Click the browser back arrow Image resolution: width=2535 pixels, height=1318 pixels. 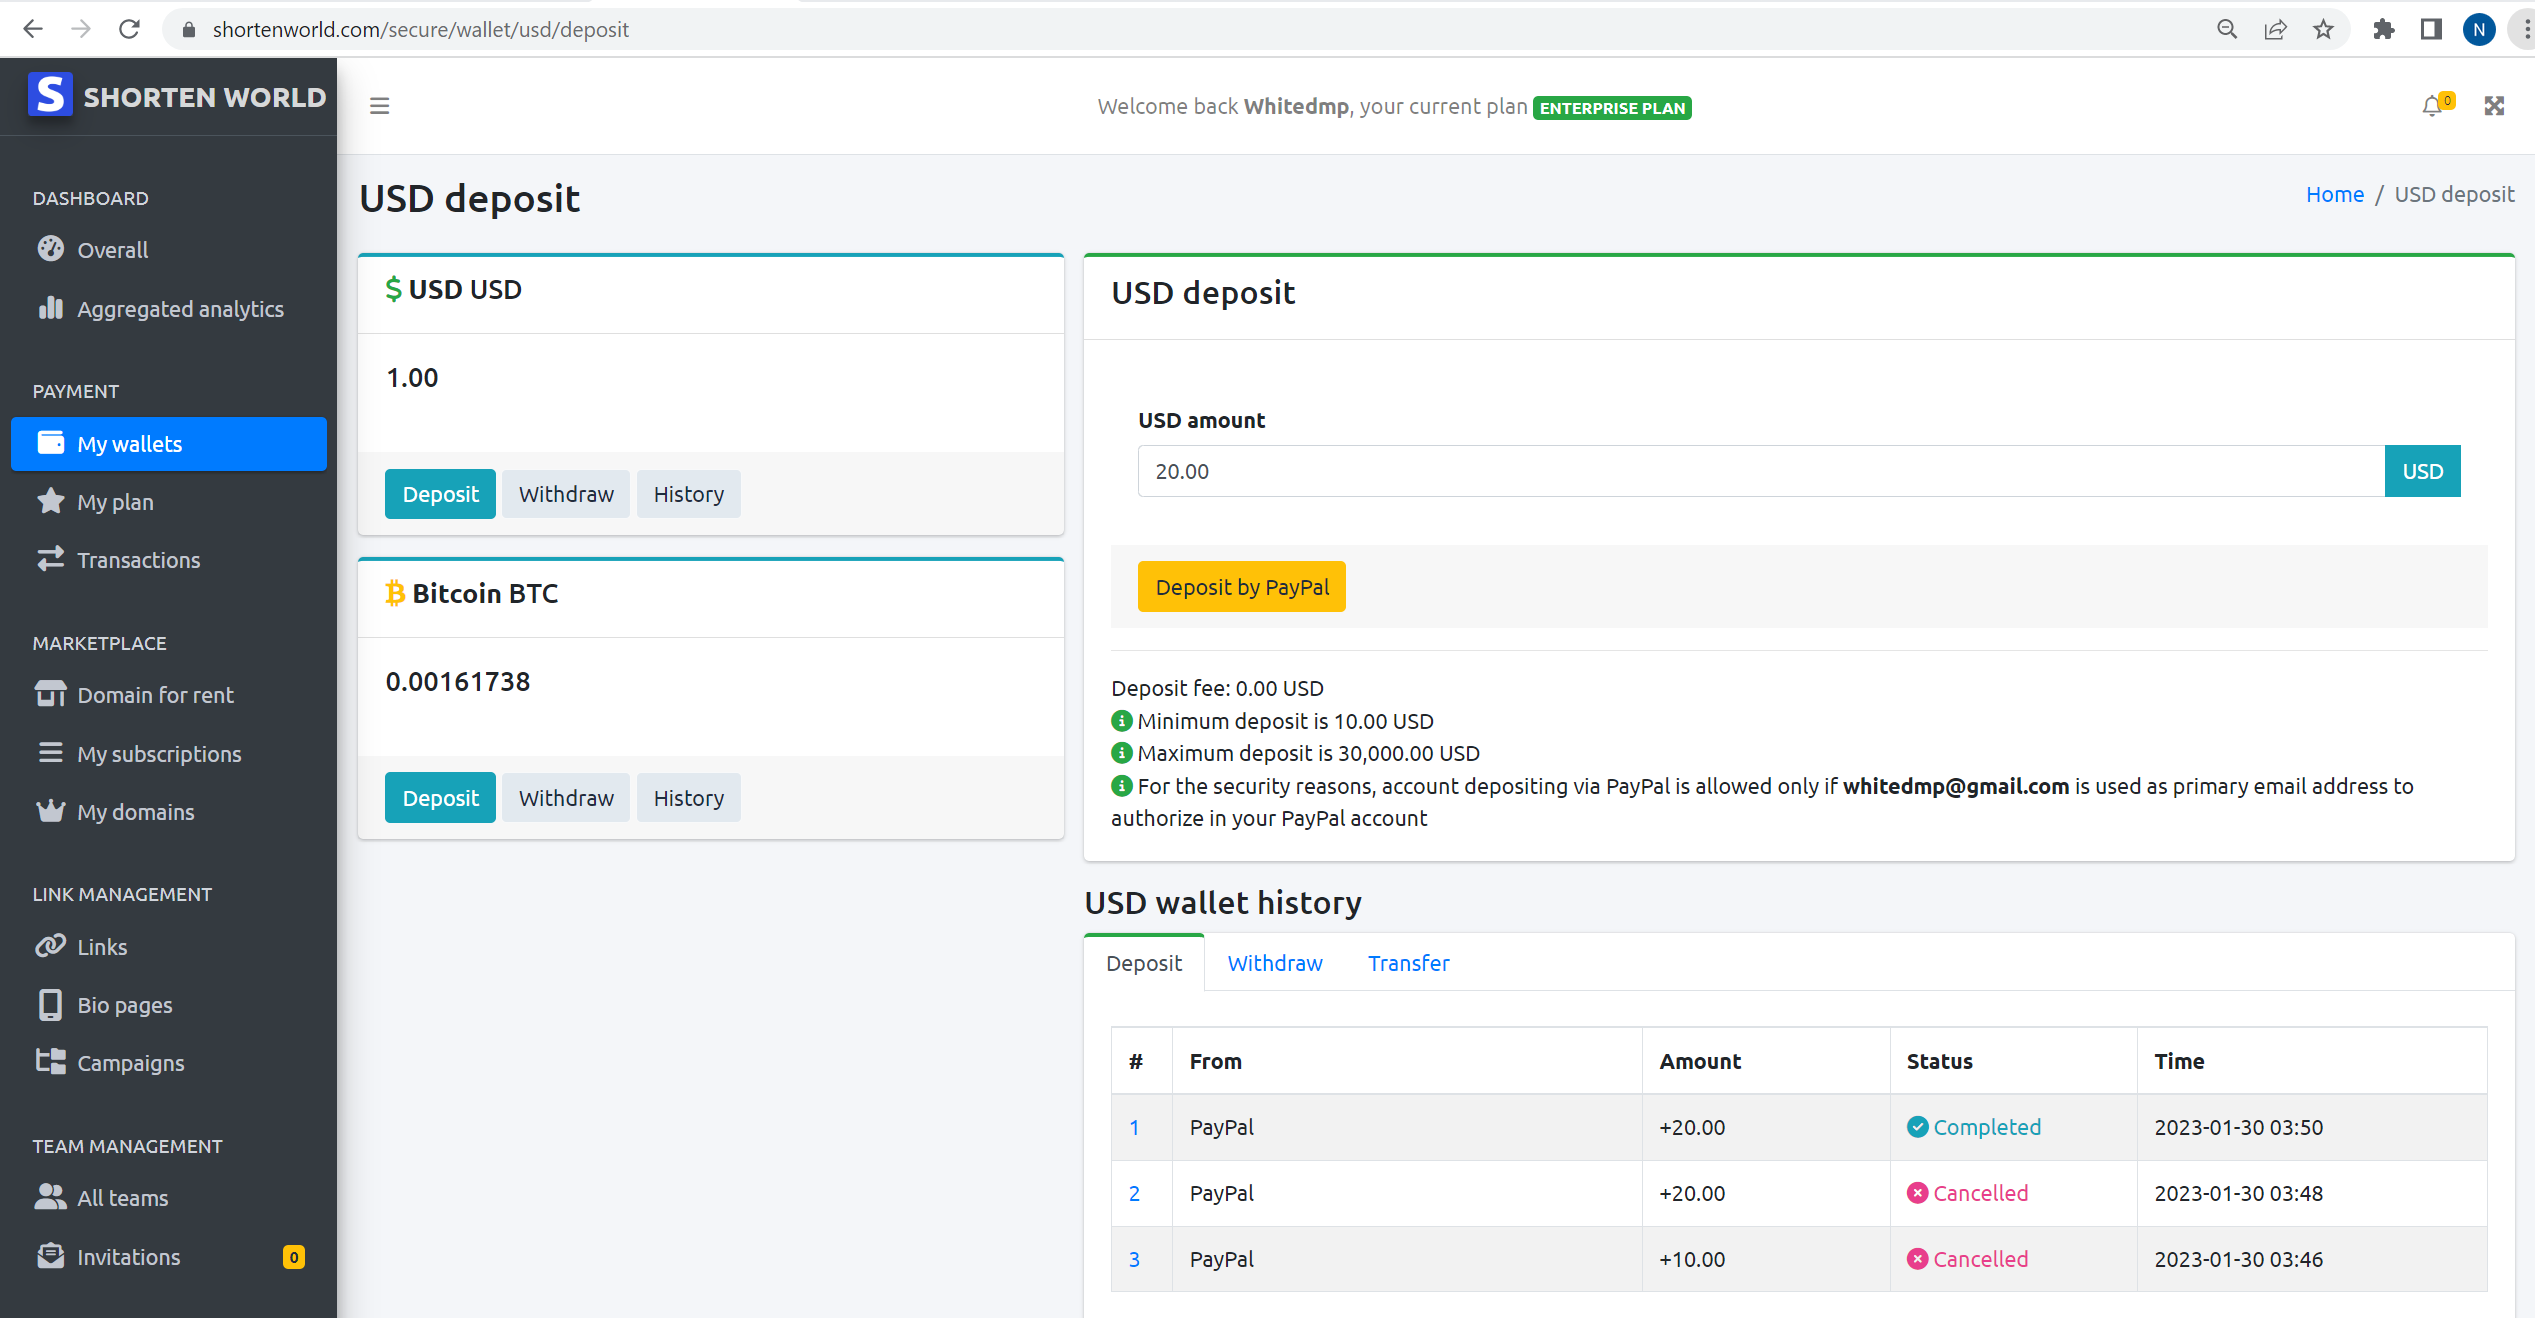tap(33, 29)
